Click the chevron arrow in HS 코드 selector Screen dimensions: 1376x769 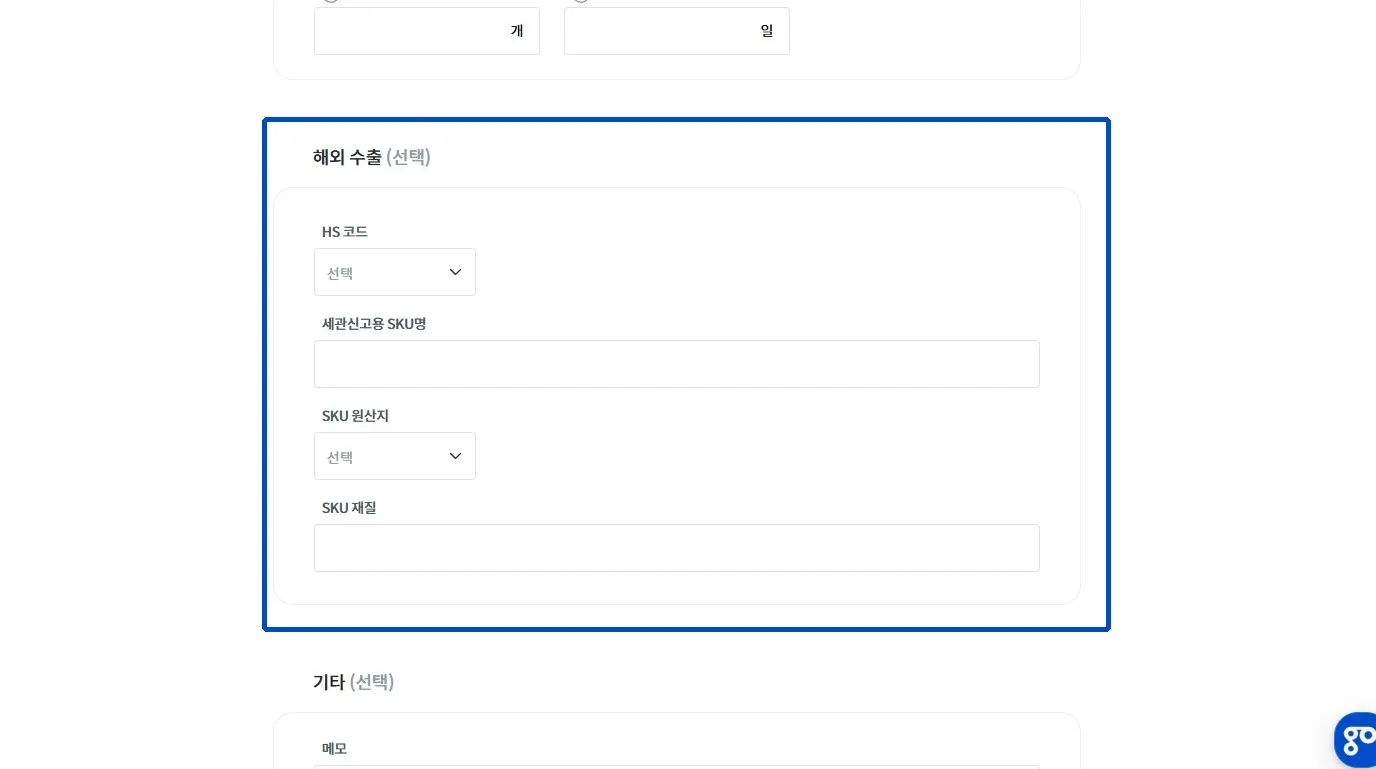point(455,272)
